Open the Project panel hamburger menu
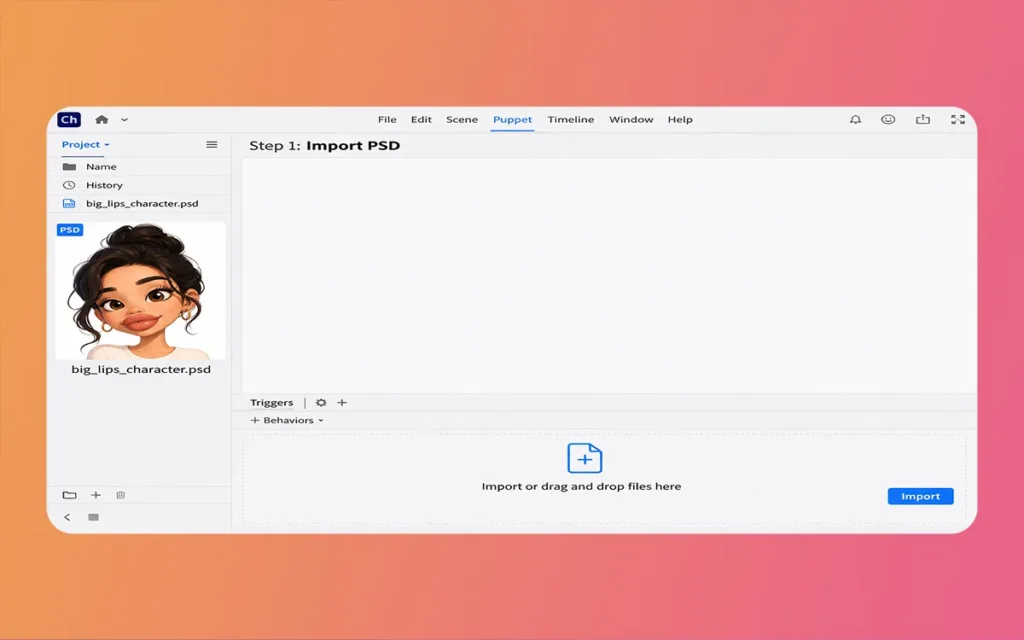This screenshot has width=1024, height=640. pyautogui.click(x=211, y=145)
